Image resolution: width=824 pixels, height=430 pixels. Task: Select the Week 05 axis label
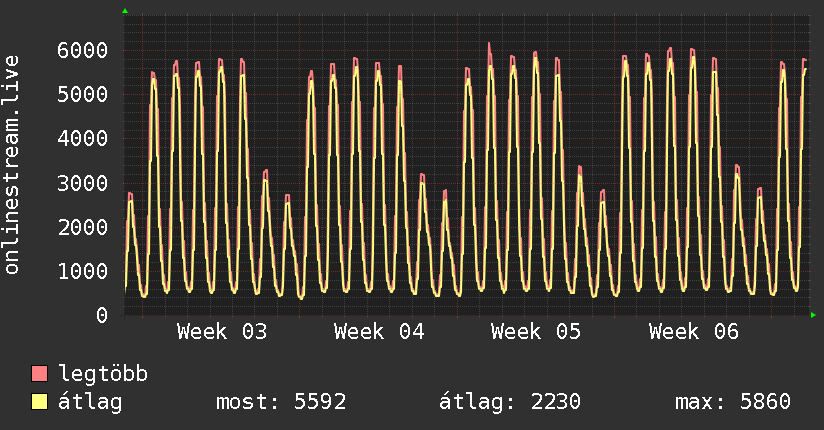536,332
